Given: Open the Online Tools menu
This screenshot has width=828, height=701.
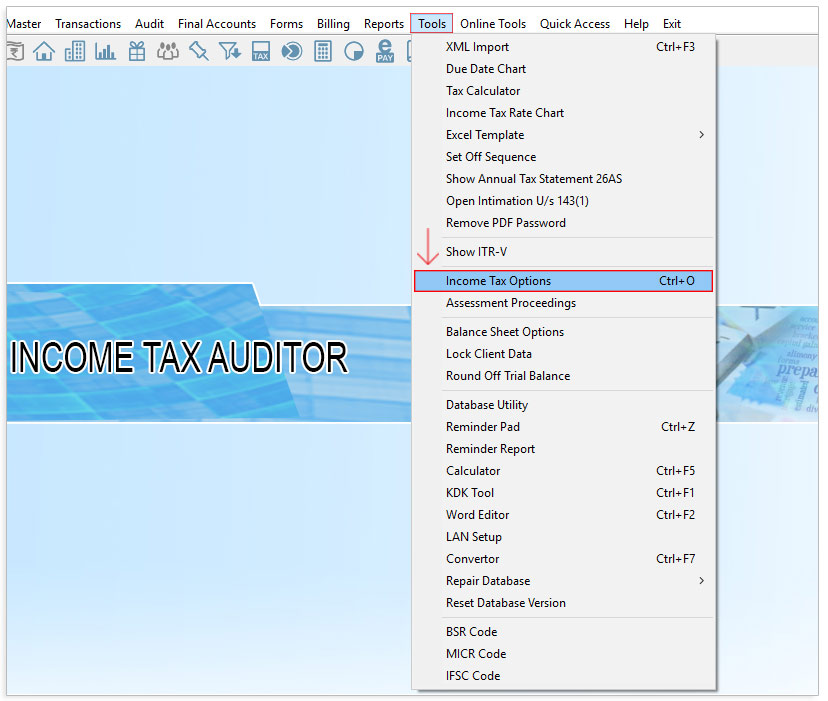Looking at the screenshot, I should (x=493, y=24).
